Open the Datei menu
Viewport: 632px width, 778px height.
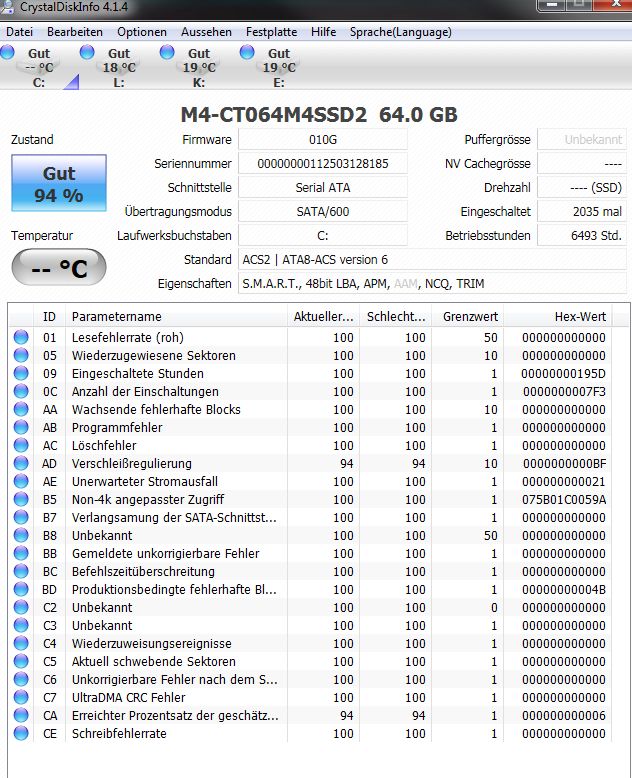click(x=19, y=32)
